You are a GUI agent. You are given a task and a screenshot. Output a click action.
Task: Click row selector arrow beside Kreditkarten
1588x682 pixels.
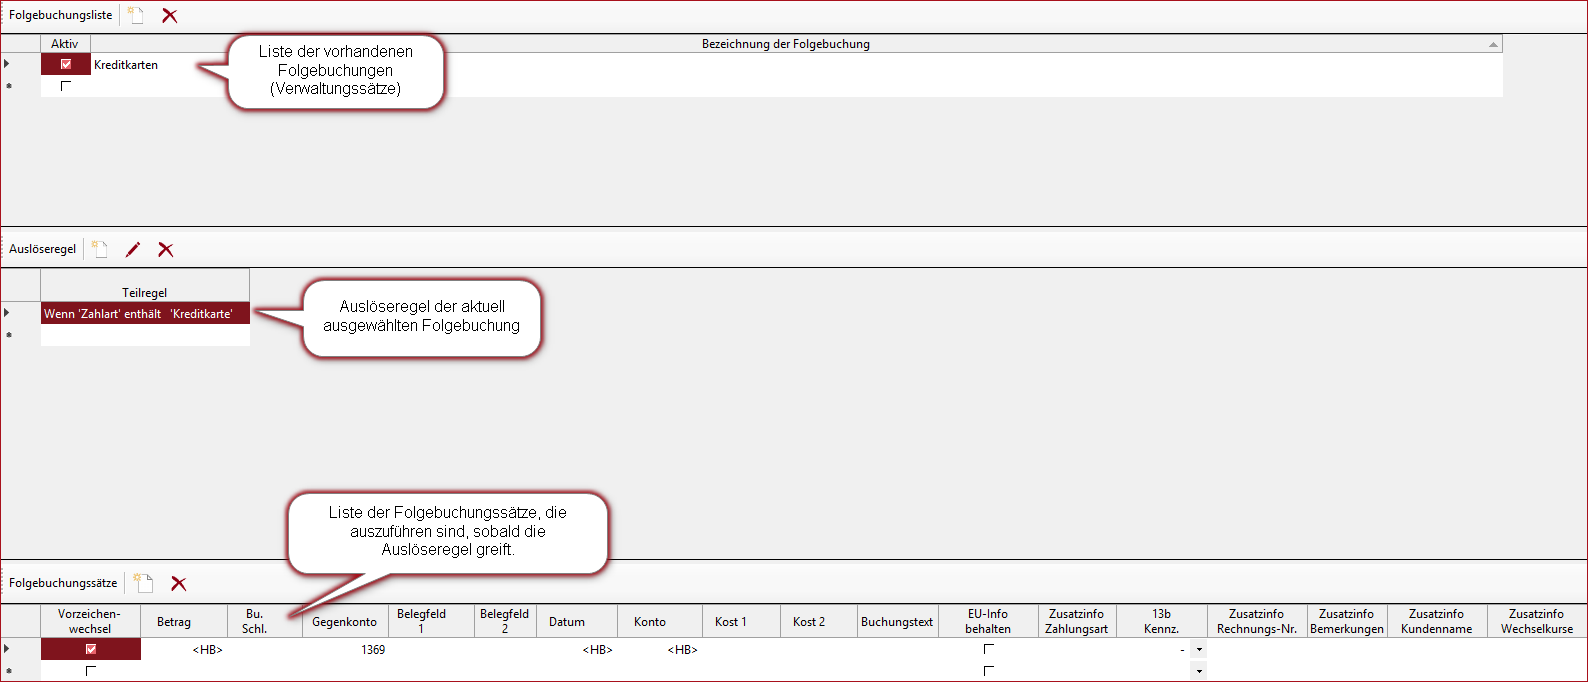pos(7,64)
